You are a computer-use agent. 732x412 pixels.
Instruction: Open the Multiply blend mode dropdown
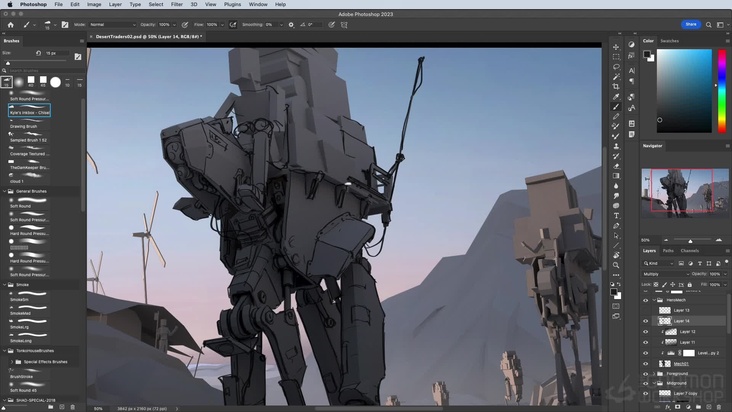pyautogui.click(x=665, y=274)
